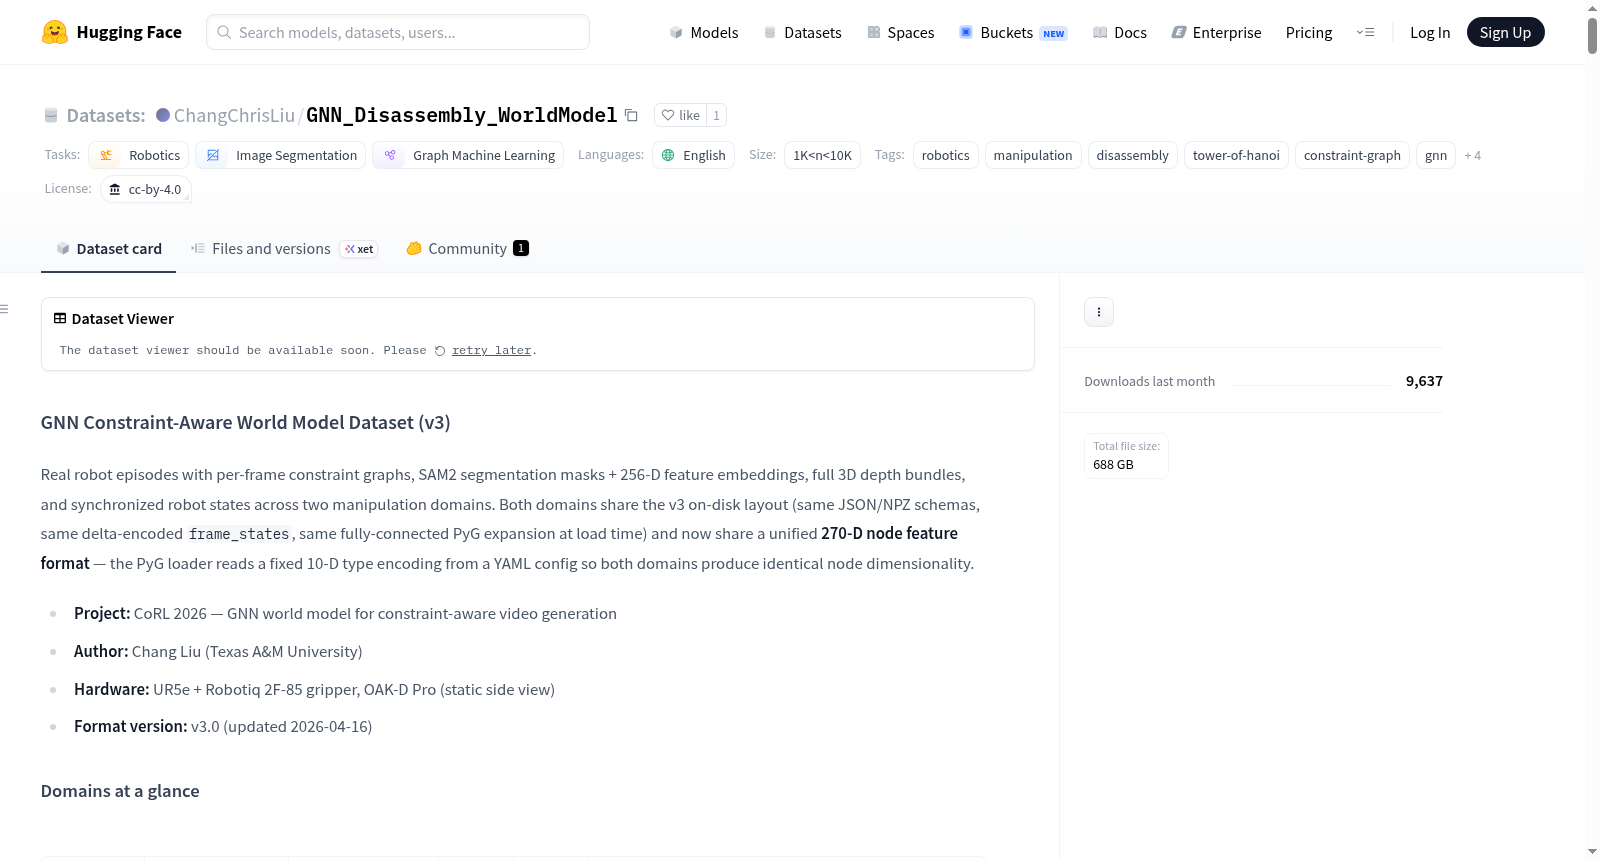Select the Graph Machine Learning task tag
Image resolution: width=1600 pixels, height=861 pixels.
[x=468, y=155]
